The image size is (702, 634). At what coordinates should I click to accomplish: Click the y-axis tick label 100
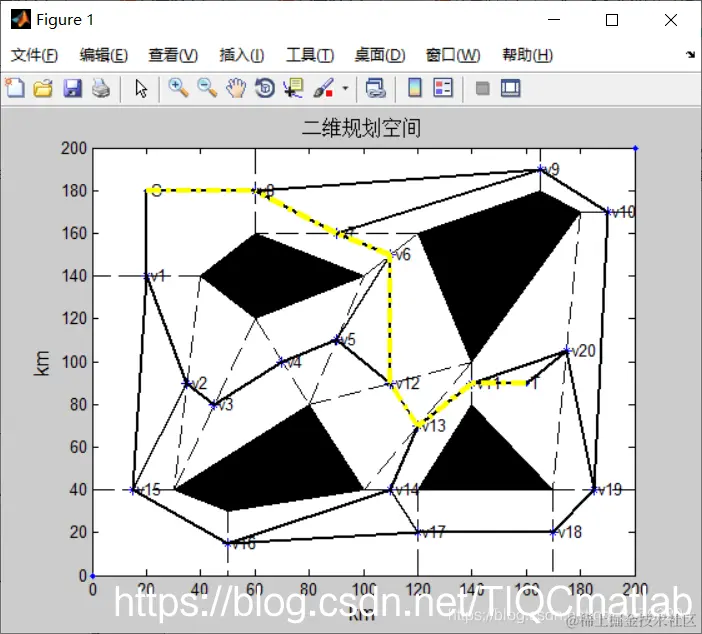coord(74,362)
